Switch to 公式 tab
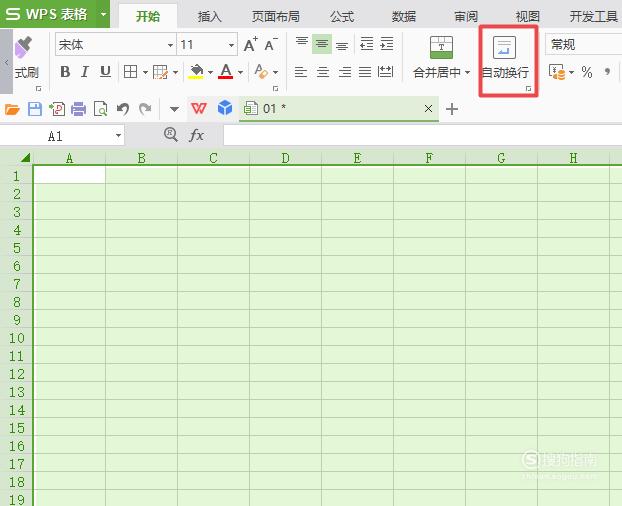This screenshot has height=506, width=622. tap(342, 17)
